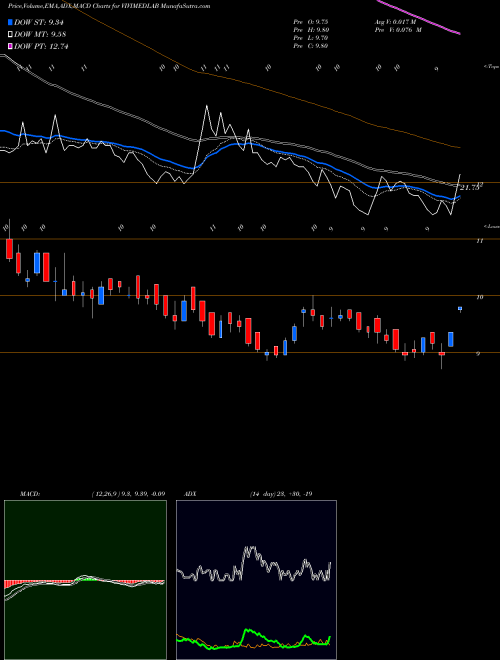Click the white DOW MT legend swatch
This screenshot has height=660, width=500.
10,35
